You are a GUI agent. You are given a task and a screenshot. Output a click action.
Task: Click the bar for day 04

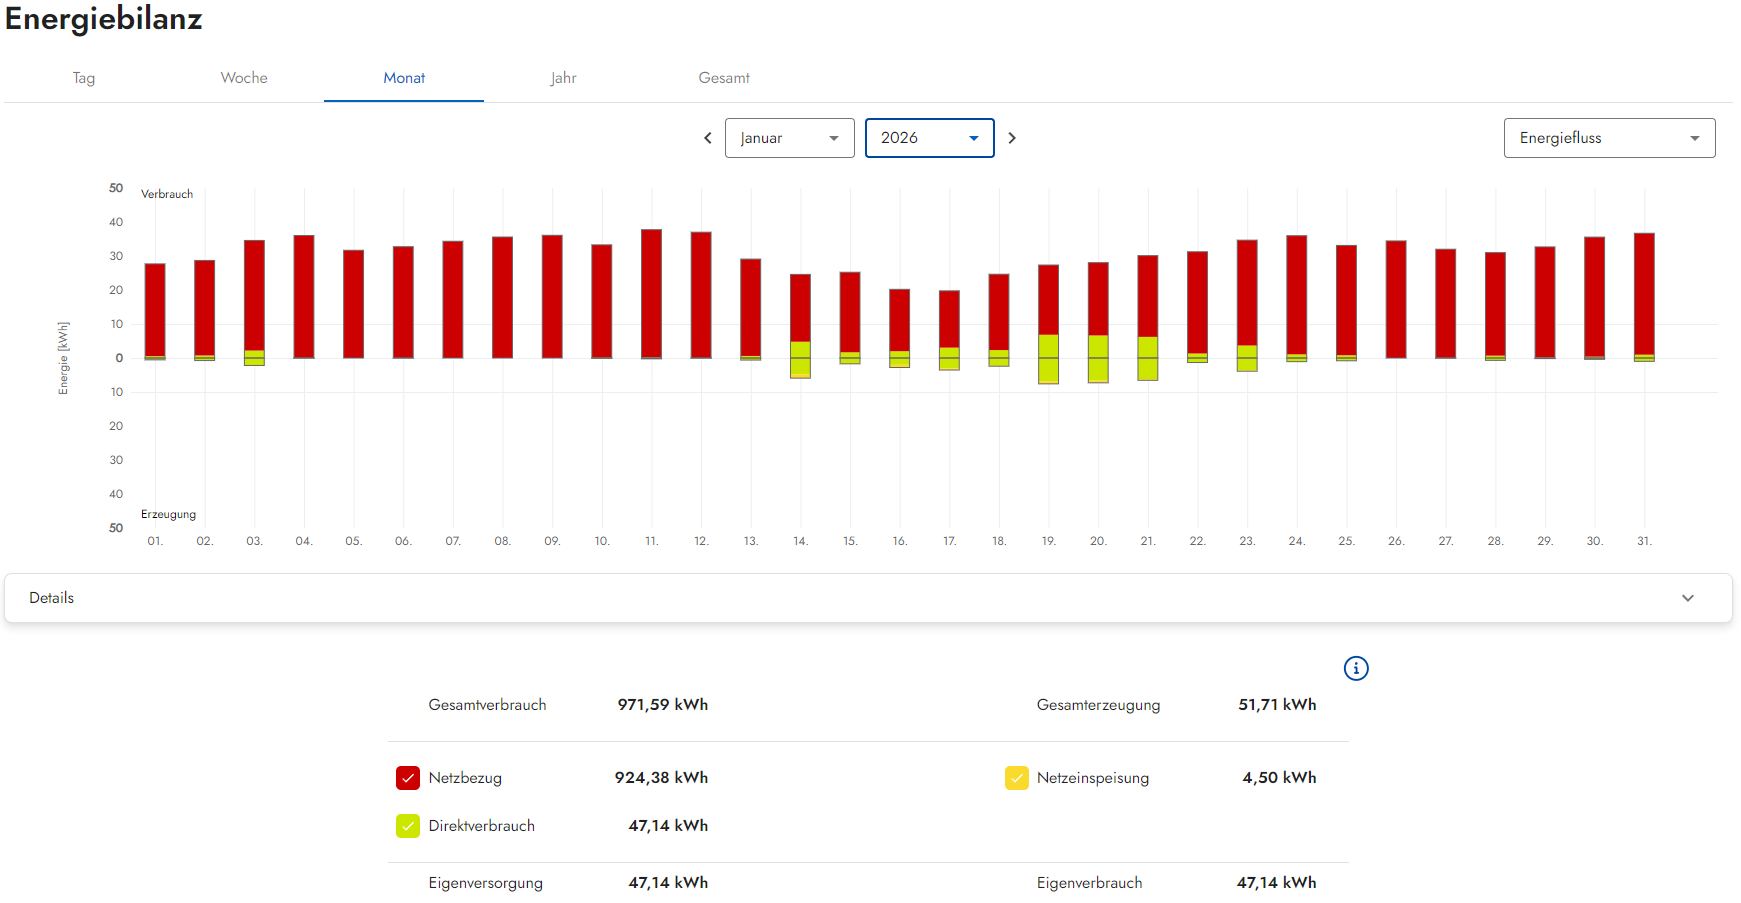304,296
